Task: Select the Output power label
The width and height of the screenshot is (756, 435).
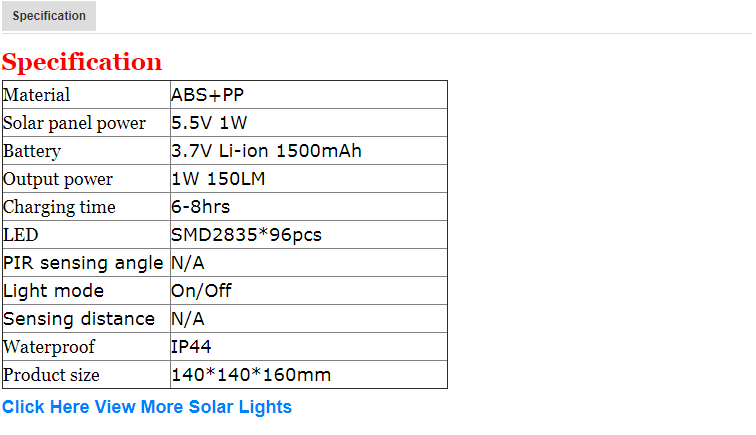Action: click(58, 179)
